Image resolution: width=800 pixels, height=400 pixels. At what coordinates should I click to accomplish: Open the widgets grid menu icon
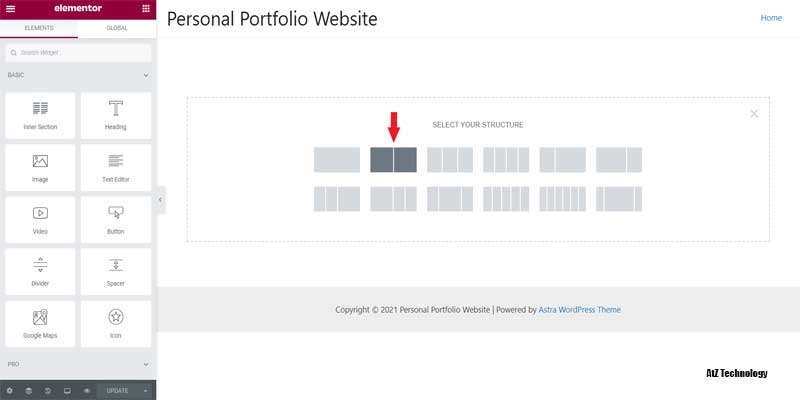146,8
